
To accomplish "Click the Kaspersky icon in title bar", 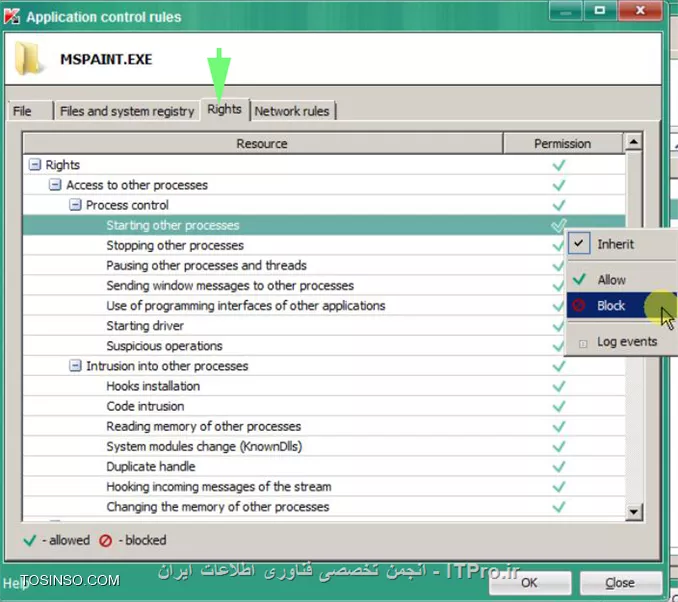I will [12, 16].
